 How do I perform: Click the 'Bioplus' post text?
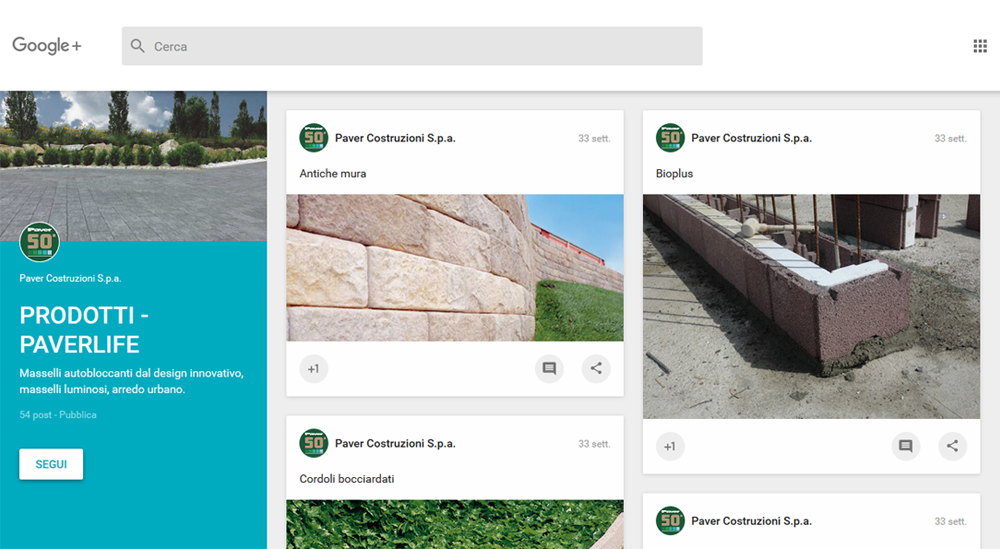tap(674, 173)
